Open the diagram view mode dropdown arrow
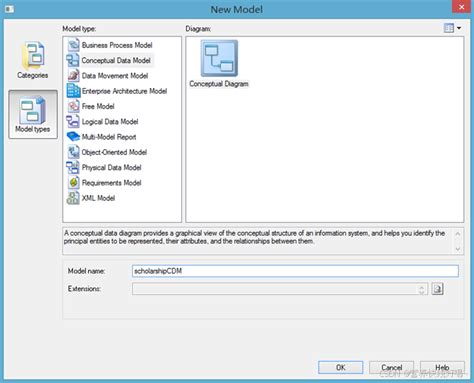The height and width of the screenshot is (383, 474). tap(459, 28)
